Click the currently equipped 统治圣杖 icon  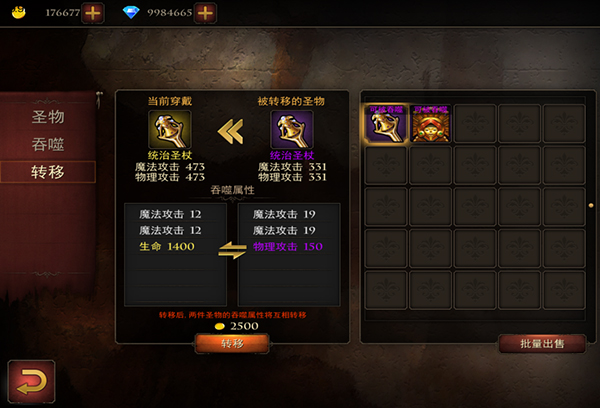[x=170, y=129]
